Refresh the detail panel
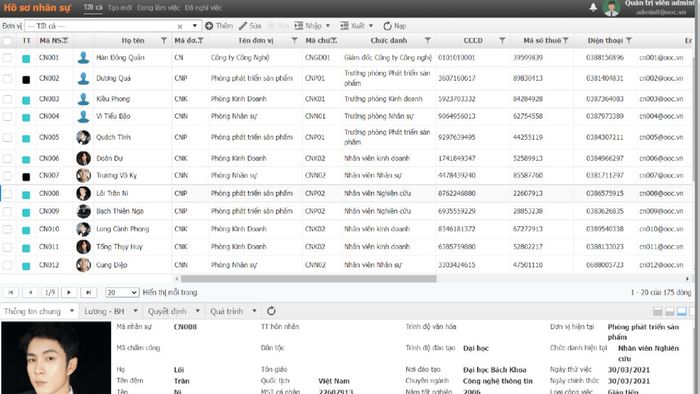This screenshot has width=700, height=394. (x=271, y=311)
